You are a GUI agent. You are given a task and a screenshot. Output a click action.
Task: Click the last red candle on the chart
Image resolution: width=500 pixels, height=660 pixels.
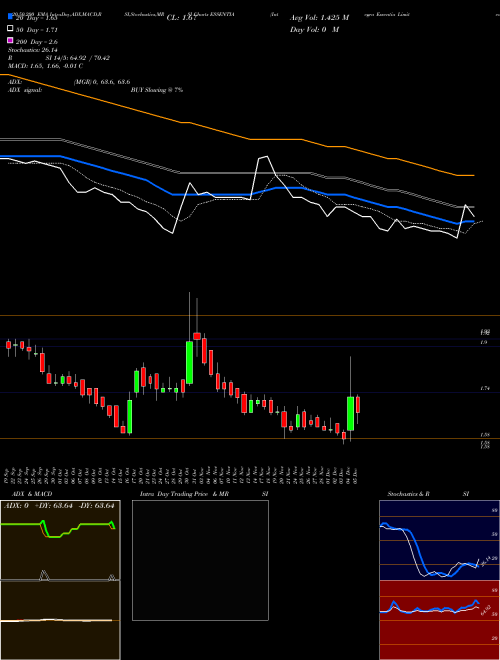358,405
